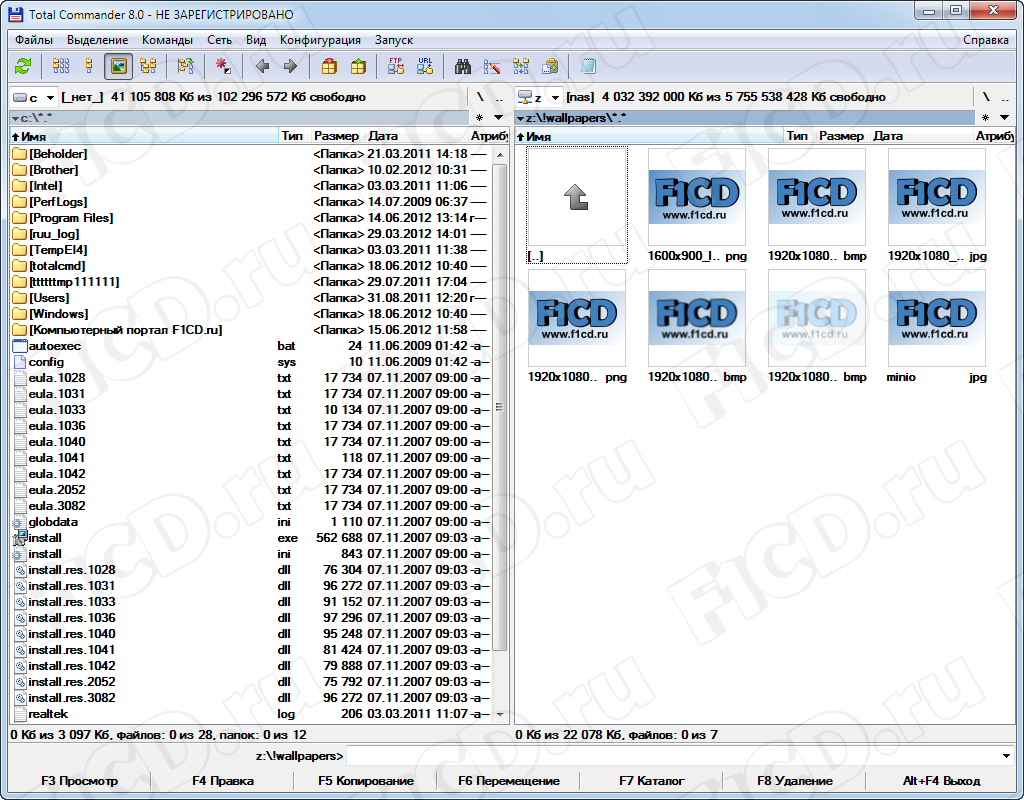Click right panel favorites asterisk button
Screen dimensions: 1024x800
(985, 118)
